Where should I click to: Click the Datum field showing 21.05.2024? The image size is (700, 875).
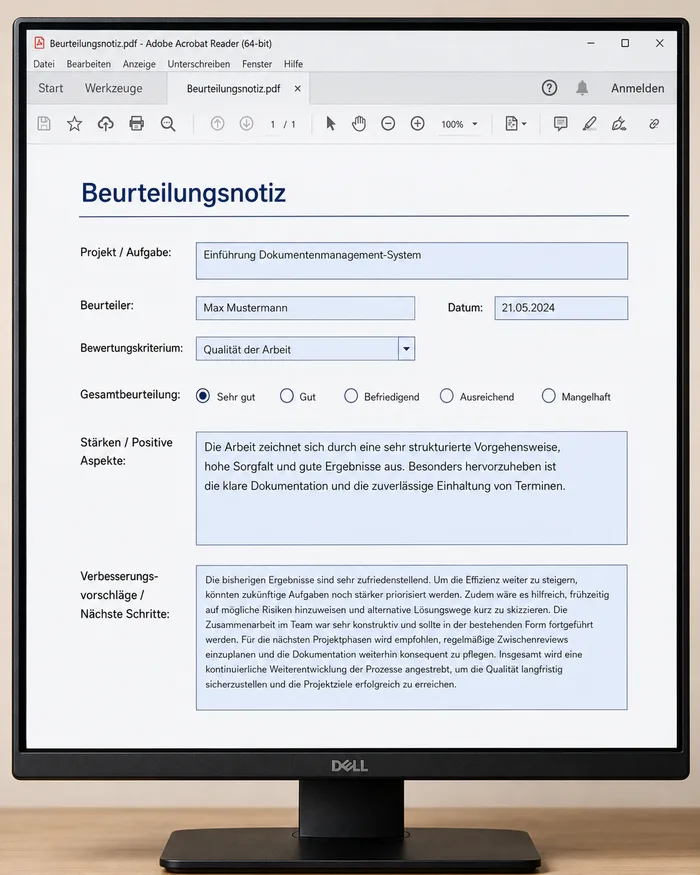click(x=561, y=308)
